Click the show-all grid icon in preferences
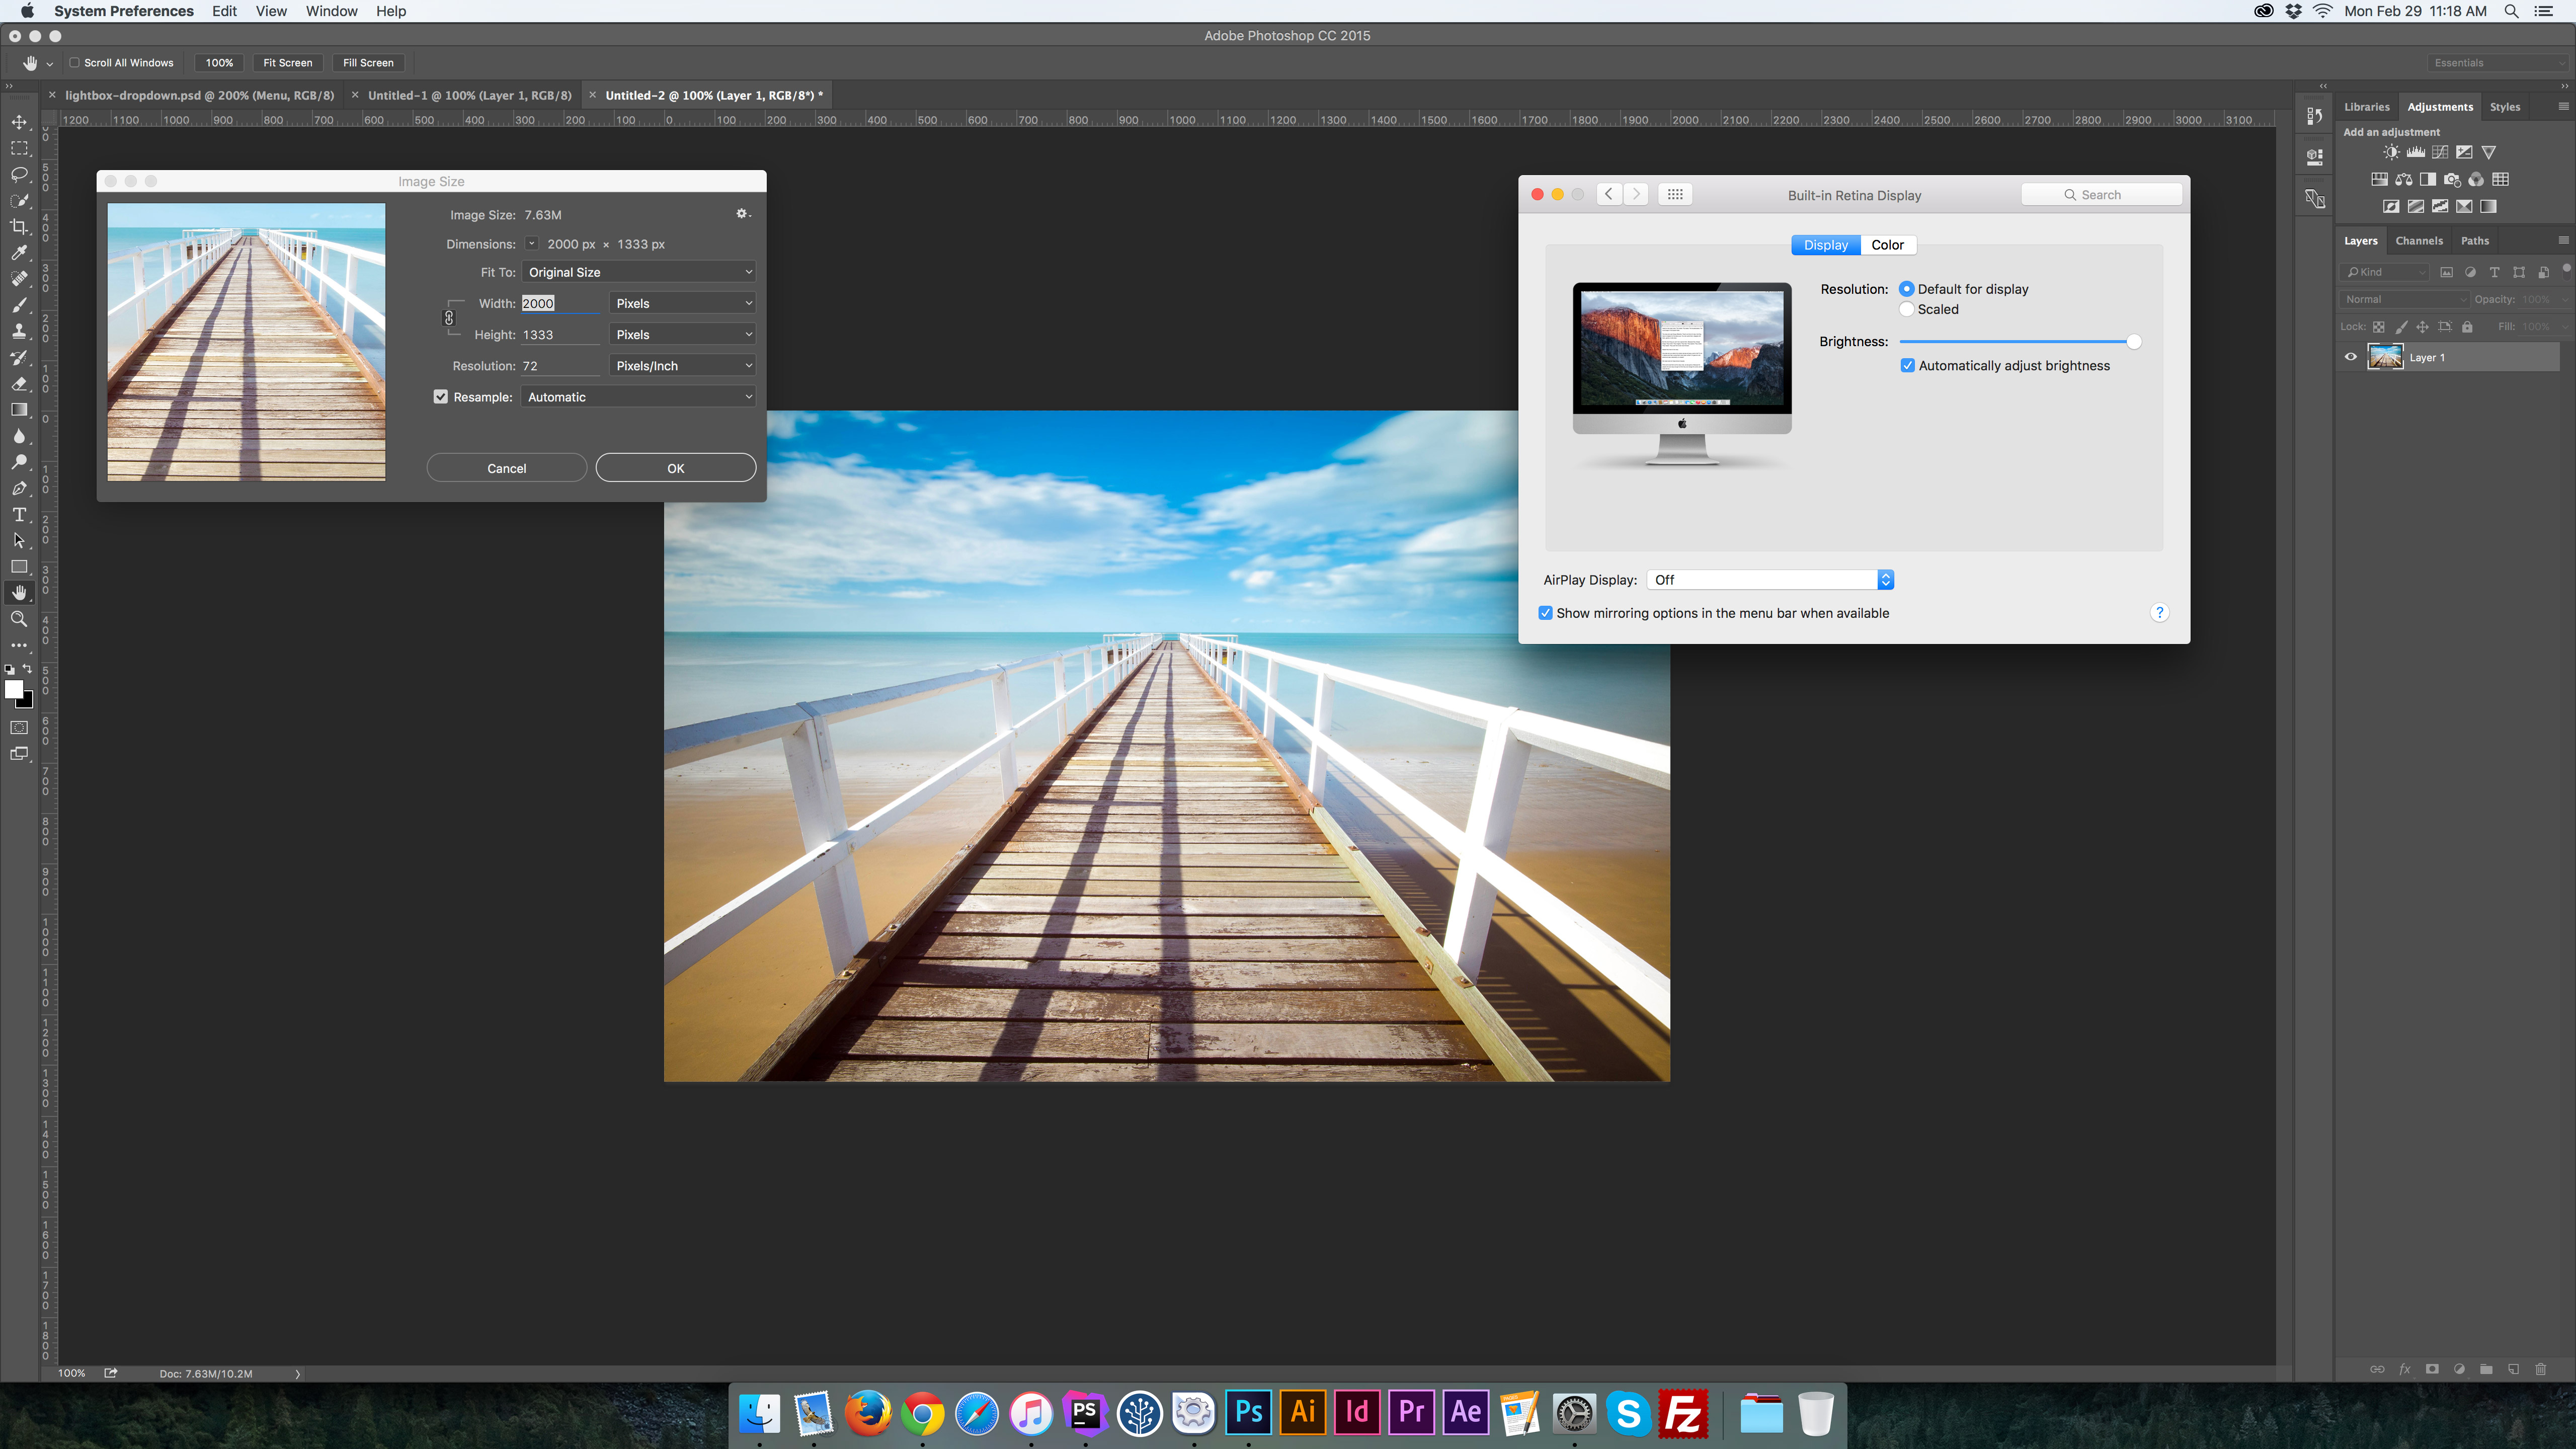The image size is (2576, 1449). 1675,194
